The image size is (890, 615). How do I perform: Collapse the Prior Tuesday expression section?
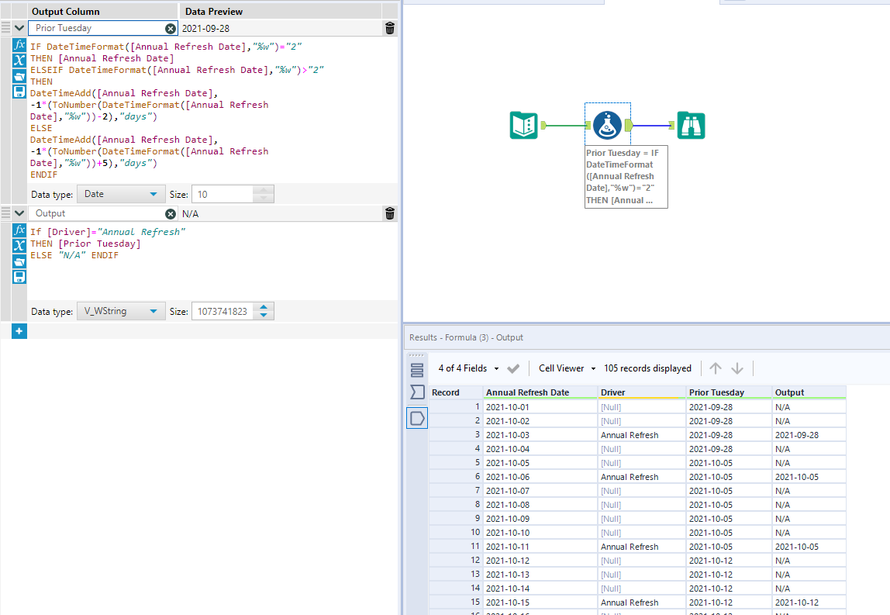[x=19, y=29]
